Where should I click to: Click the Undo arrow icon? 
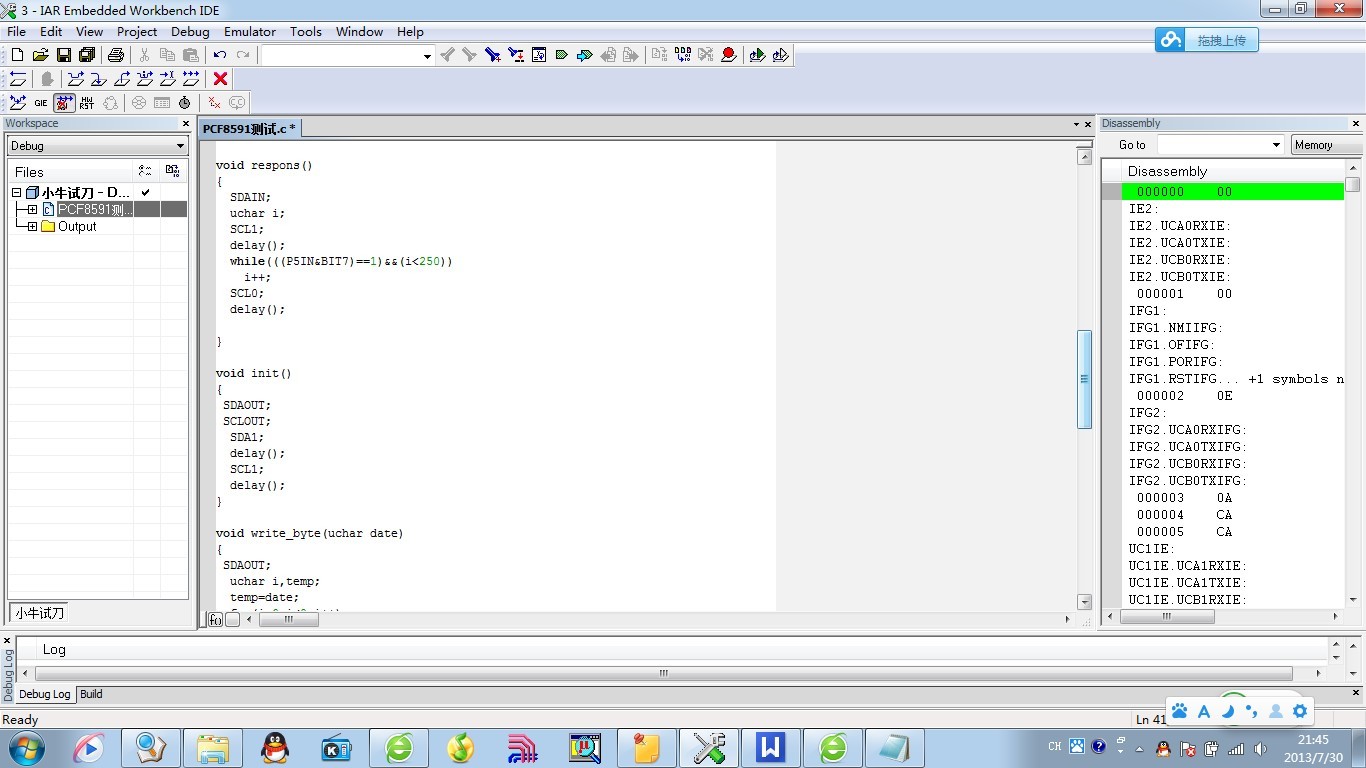220,55
